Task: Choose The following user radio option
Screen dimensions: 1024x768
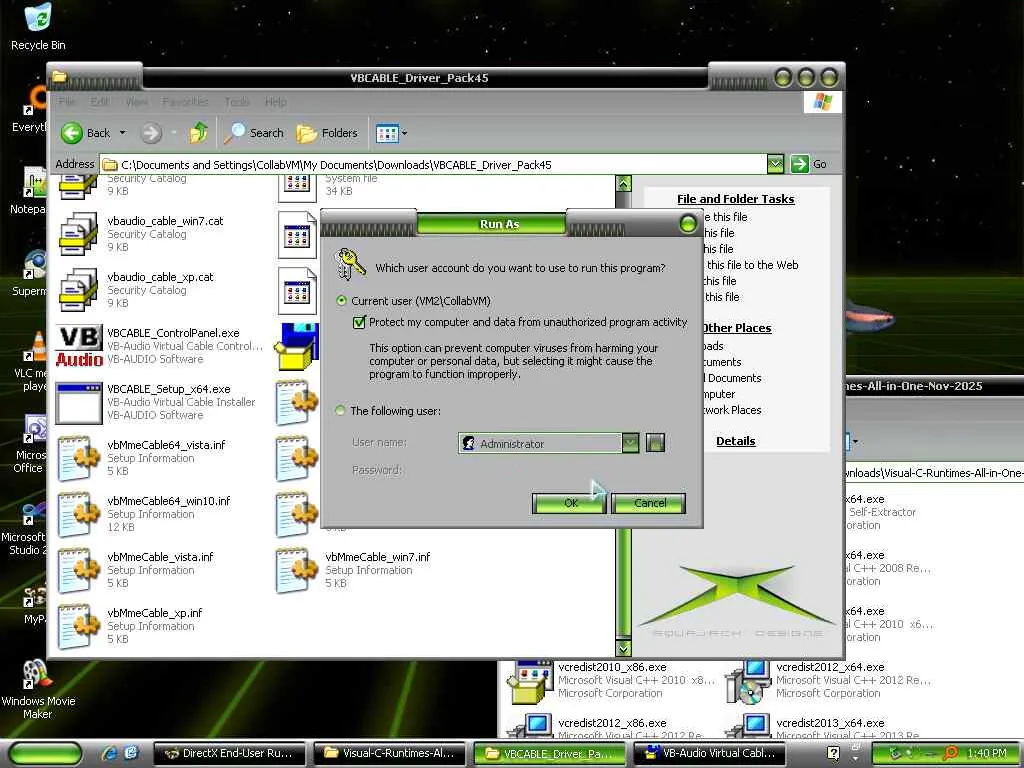Action: (x=340, y=411)
